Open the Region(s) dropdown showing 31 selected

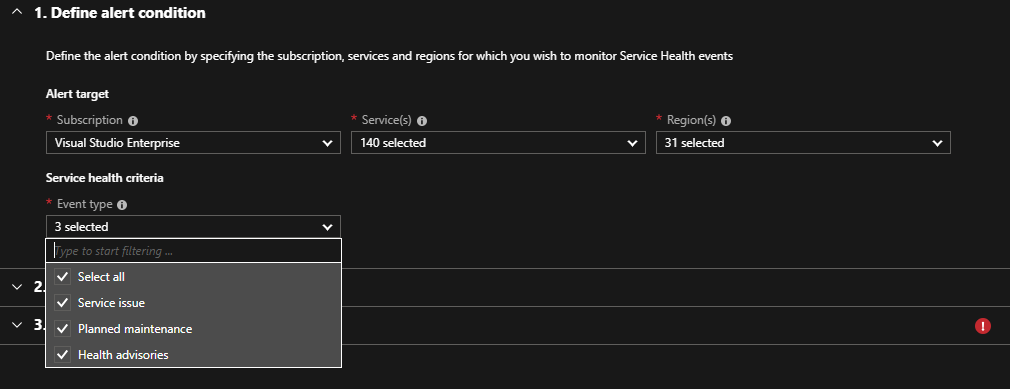pyautogui.click(x=803, y=143)
